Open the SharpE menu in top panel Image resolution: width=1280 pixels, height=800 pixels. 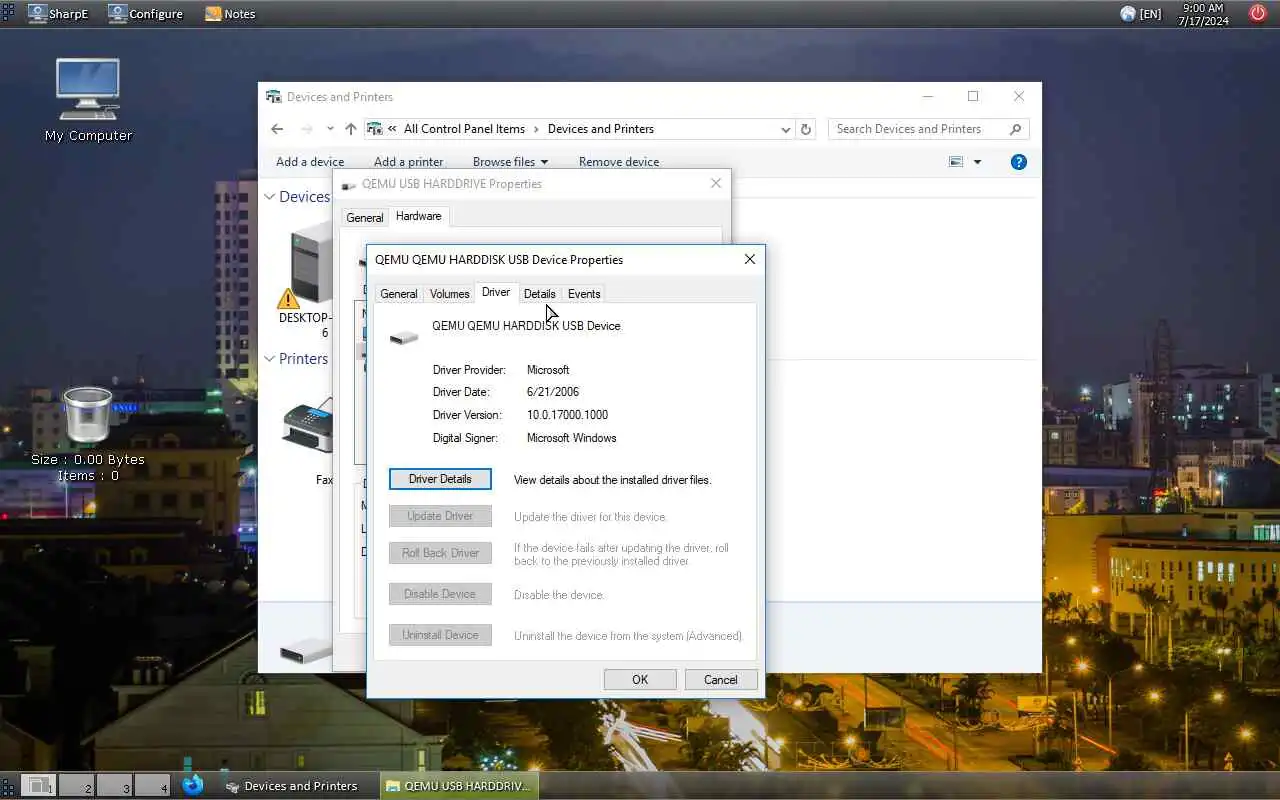[x=58, y=14]
